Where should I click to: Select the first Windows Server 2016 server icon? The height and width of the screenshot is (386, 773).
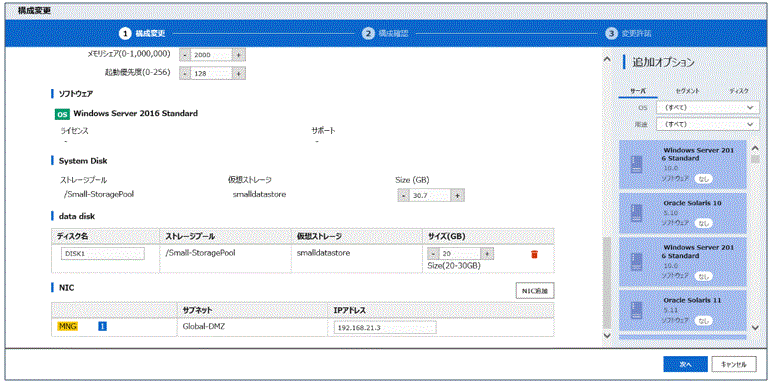pyautogui.click(x=636, y=165)
